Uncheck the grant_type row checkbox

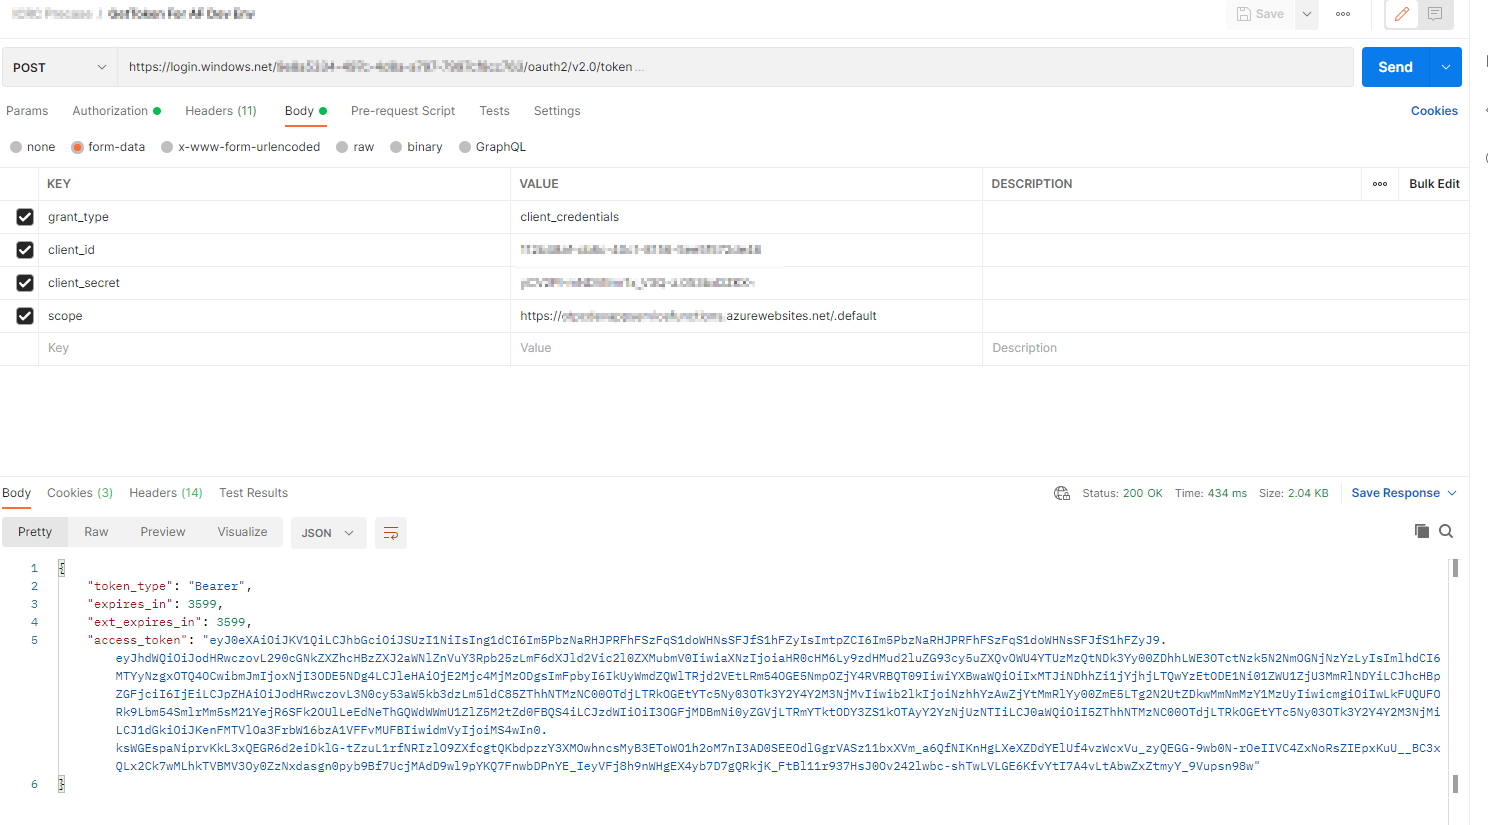25,217
